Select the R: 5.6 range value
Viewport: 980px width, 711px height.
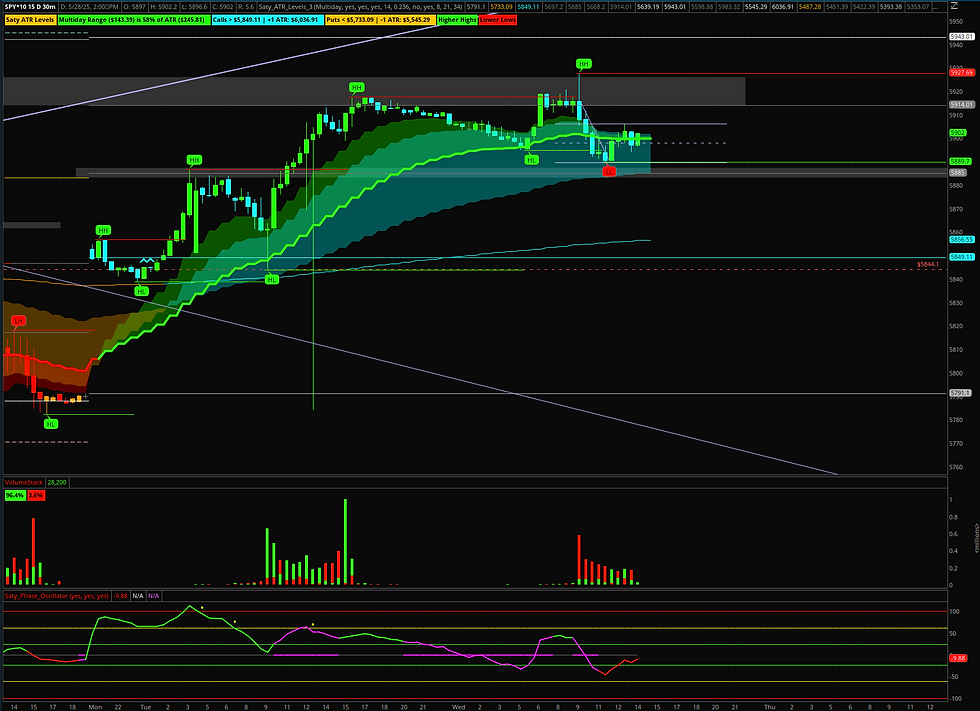(x=246, y=7)
